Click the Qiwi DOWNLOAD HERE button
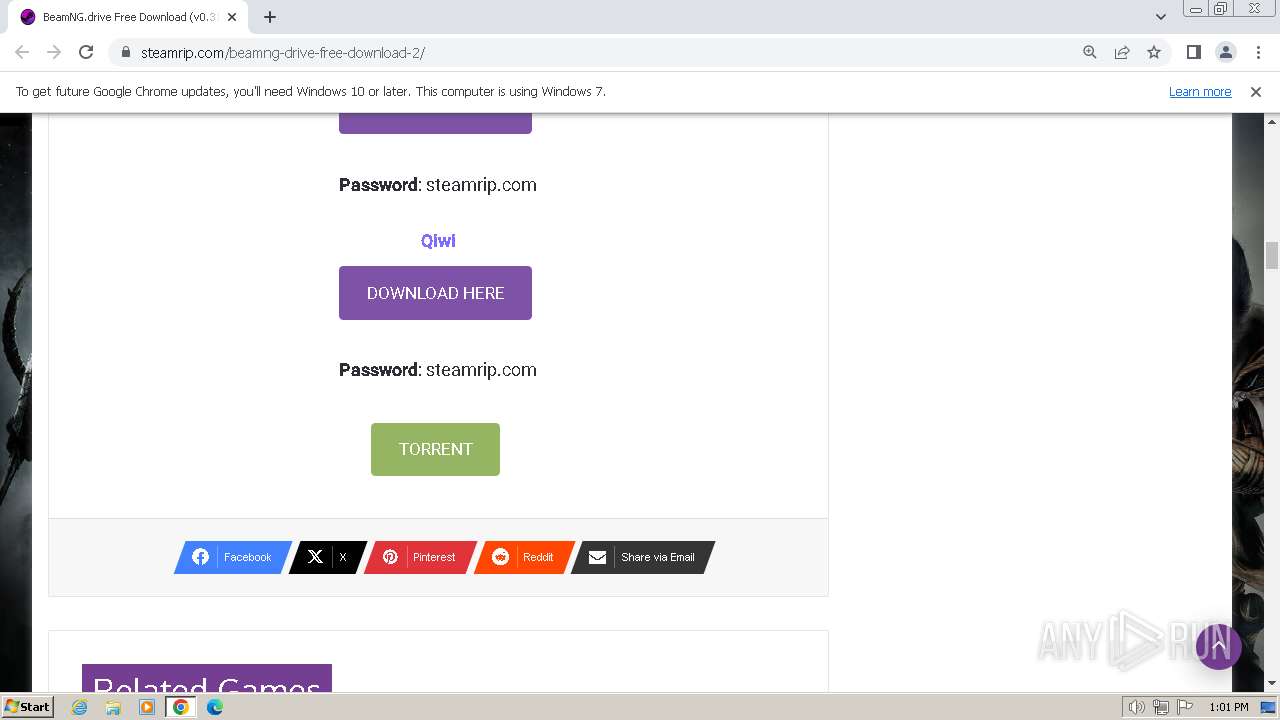The height and width of the screenshot is (720, 1280). [x=435, y=293]
